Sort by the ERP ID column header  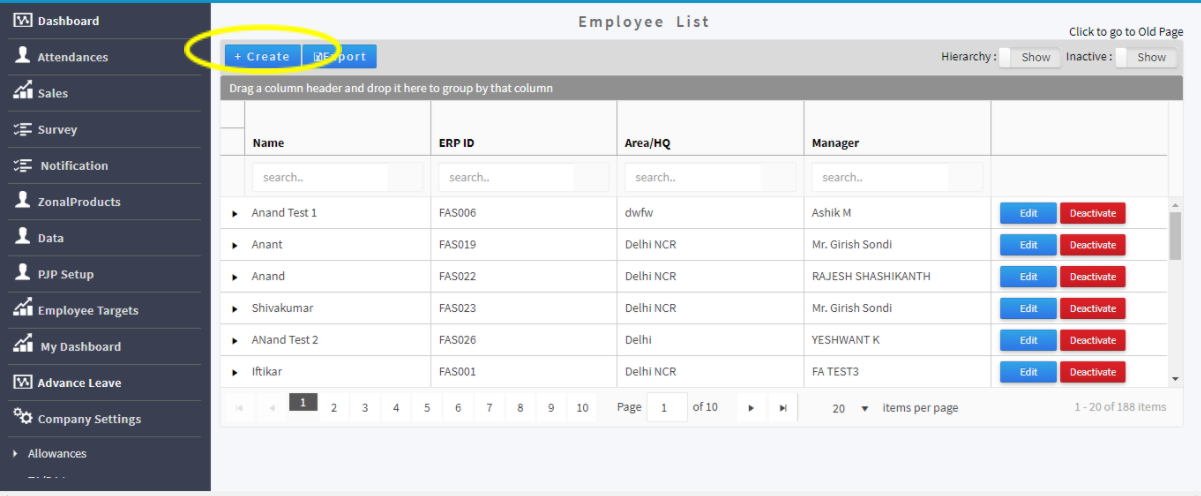click(456, 143)
